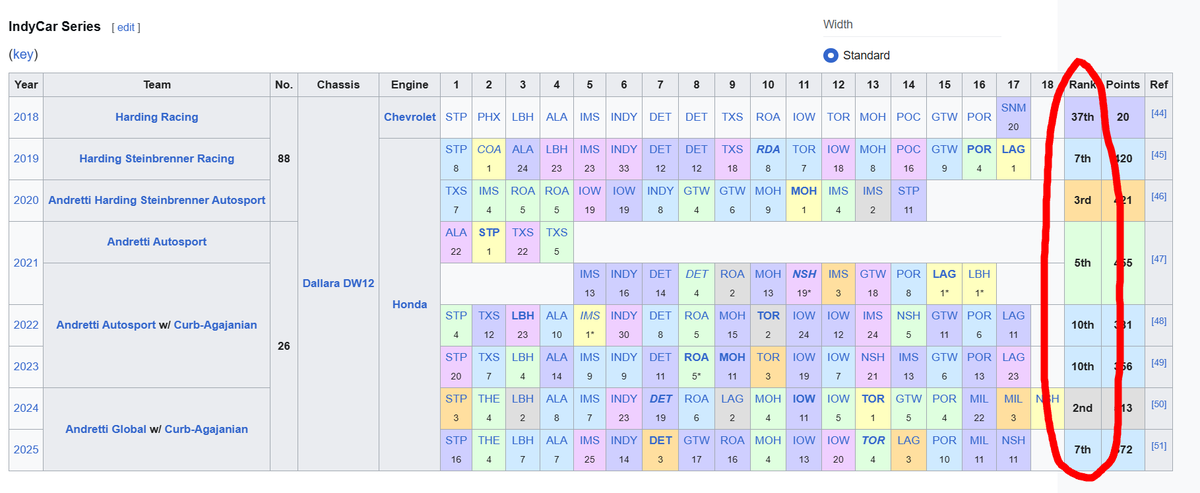Open the NSH race link in 2021 row
Screen dimensions: 1200x493
coord(803,273)
